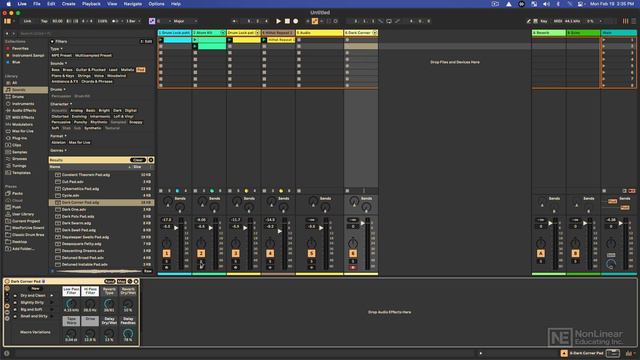640x360 pixels.
Task: Open the Playback menu
Action: pos(91,4)
